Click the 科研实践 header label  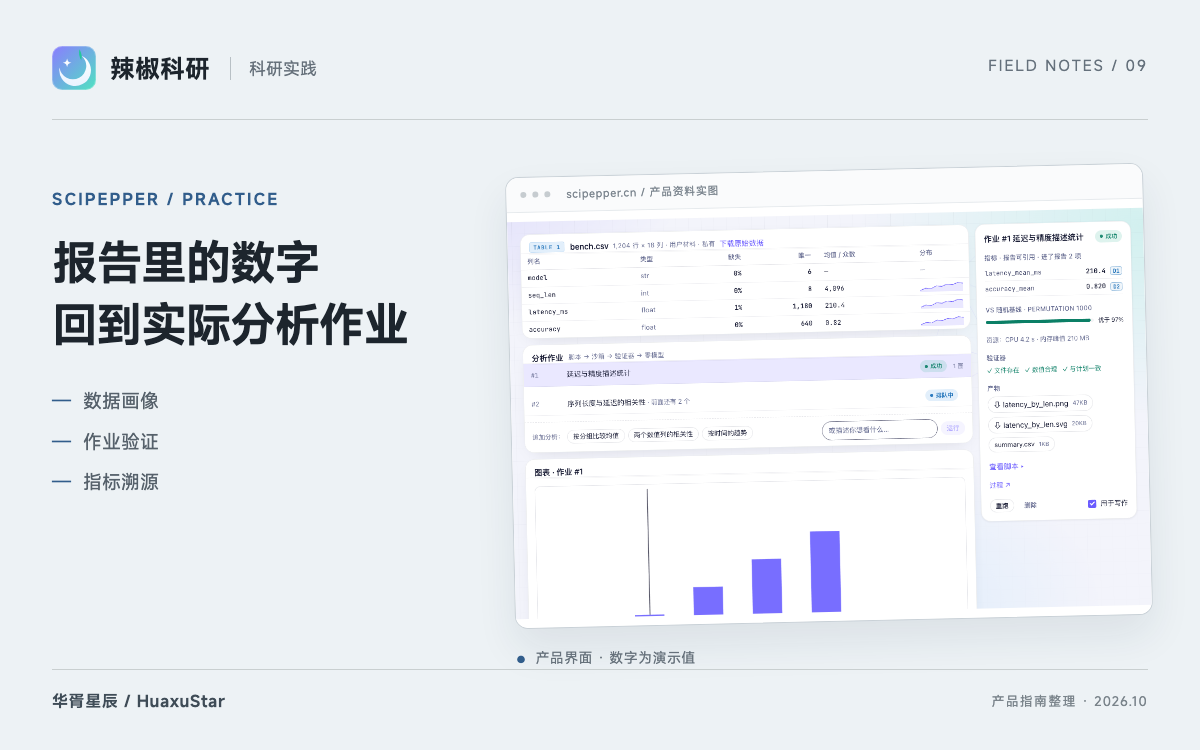point(282,68)
